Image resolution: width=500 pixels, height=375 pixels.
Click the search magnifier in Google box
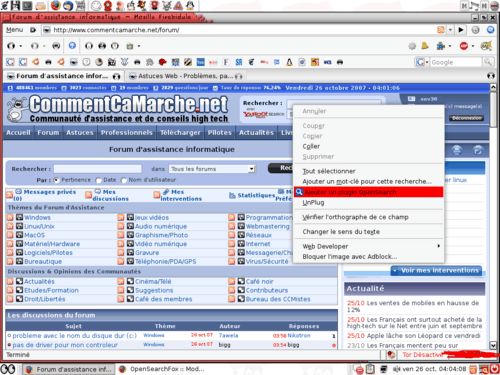488,62
